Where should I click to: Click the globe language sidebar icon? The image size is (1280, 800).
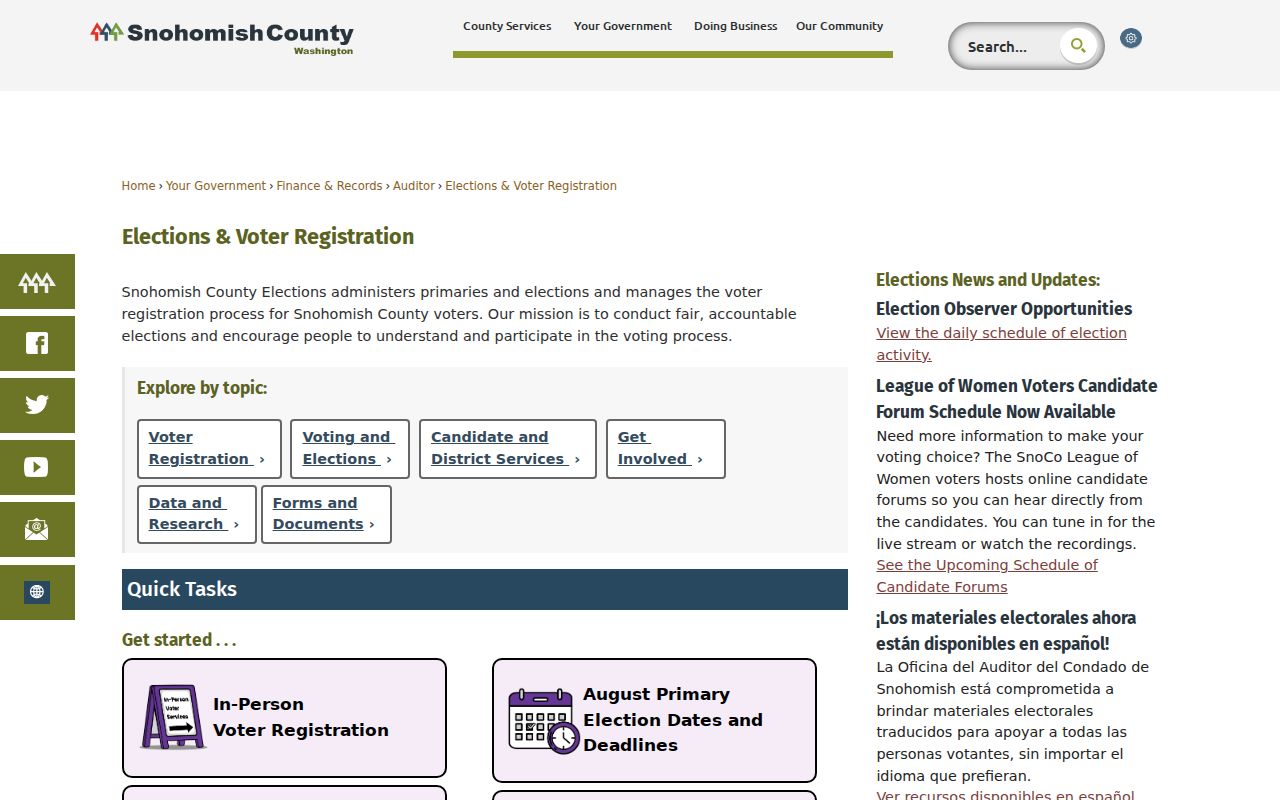click(37, 592)
